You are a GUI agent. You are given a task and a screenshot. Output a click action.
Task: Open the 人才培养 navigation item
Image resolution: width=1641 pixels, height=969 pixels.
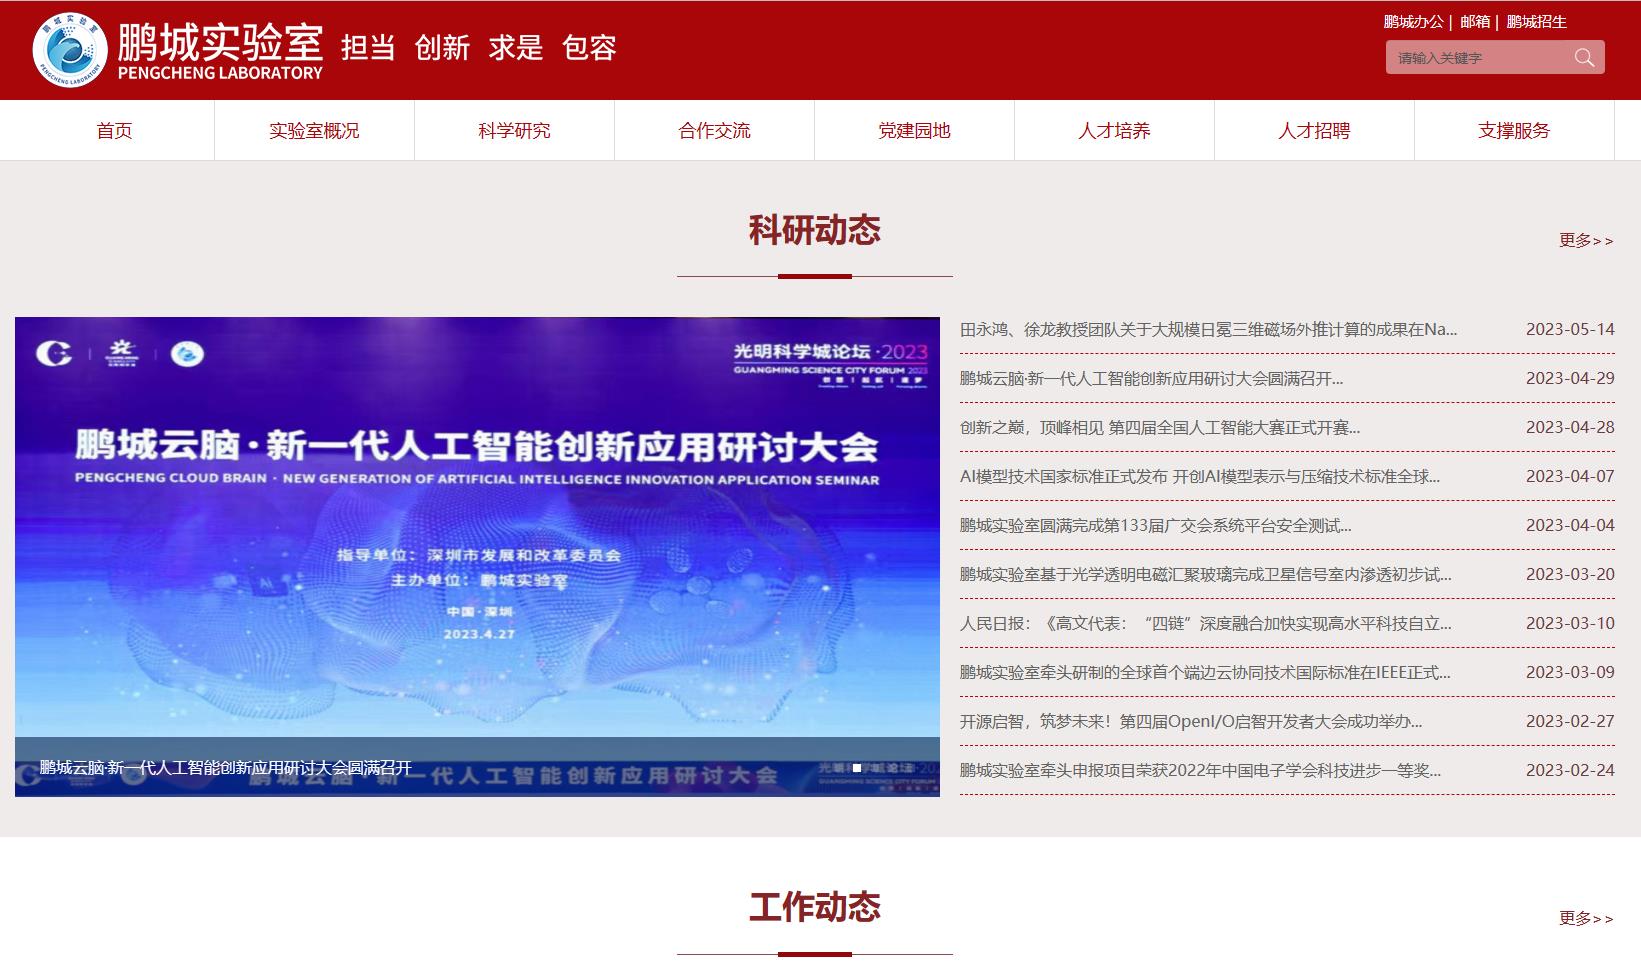click(x=1114, y=131)
